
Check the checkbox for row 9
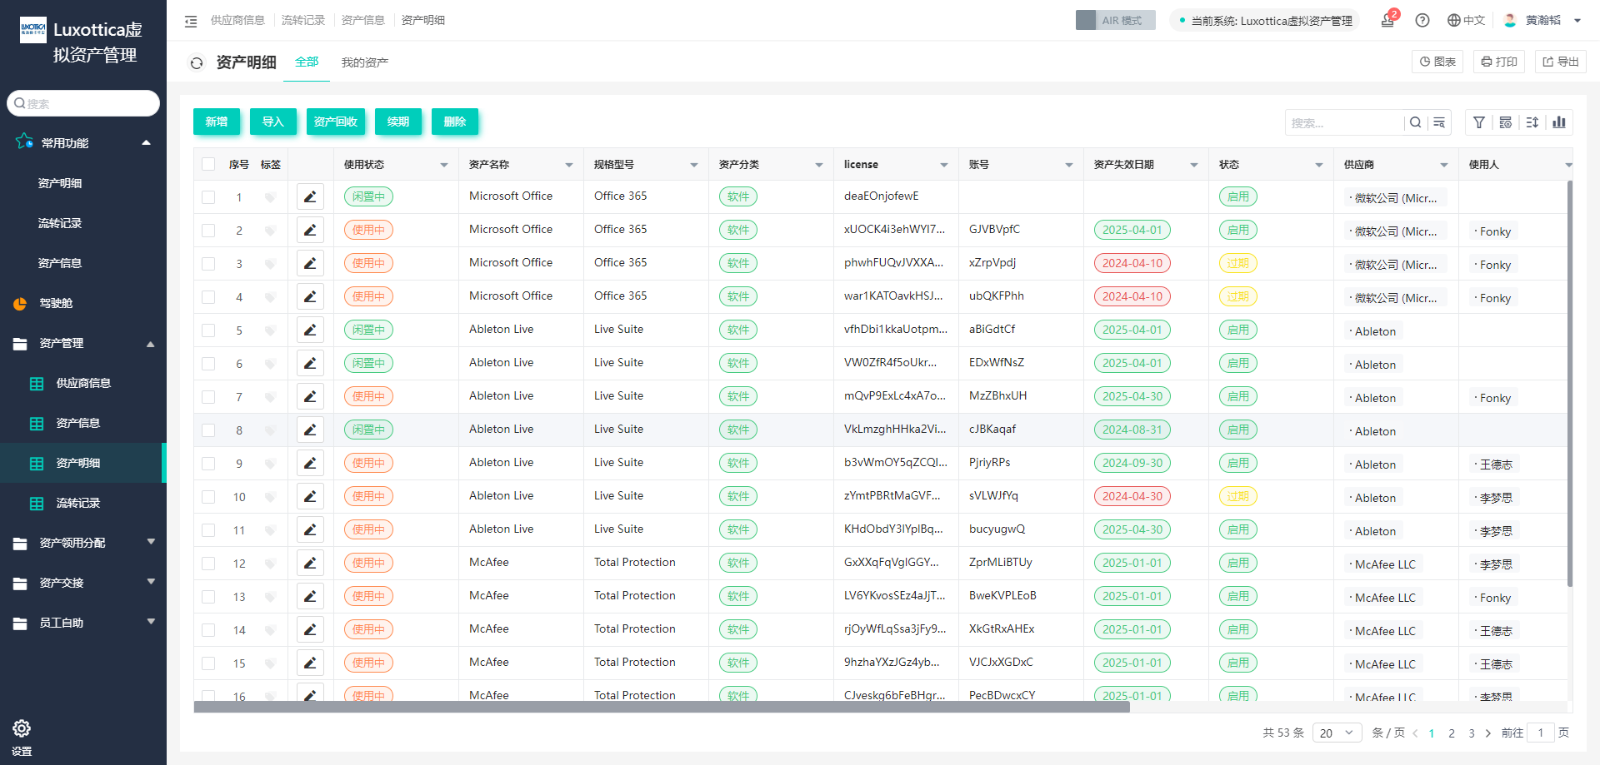click(208, 463)
